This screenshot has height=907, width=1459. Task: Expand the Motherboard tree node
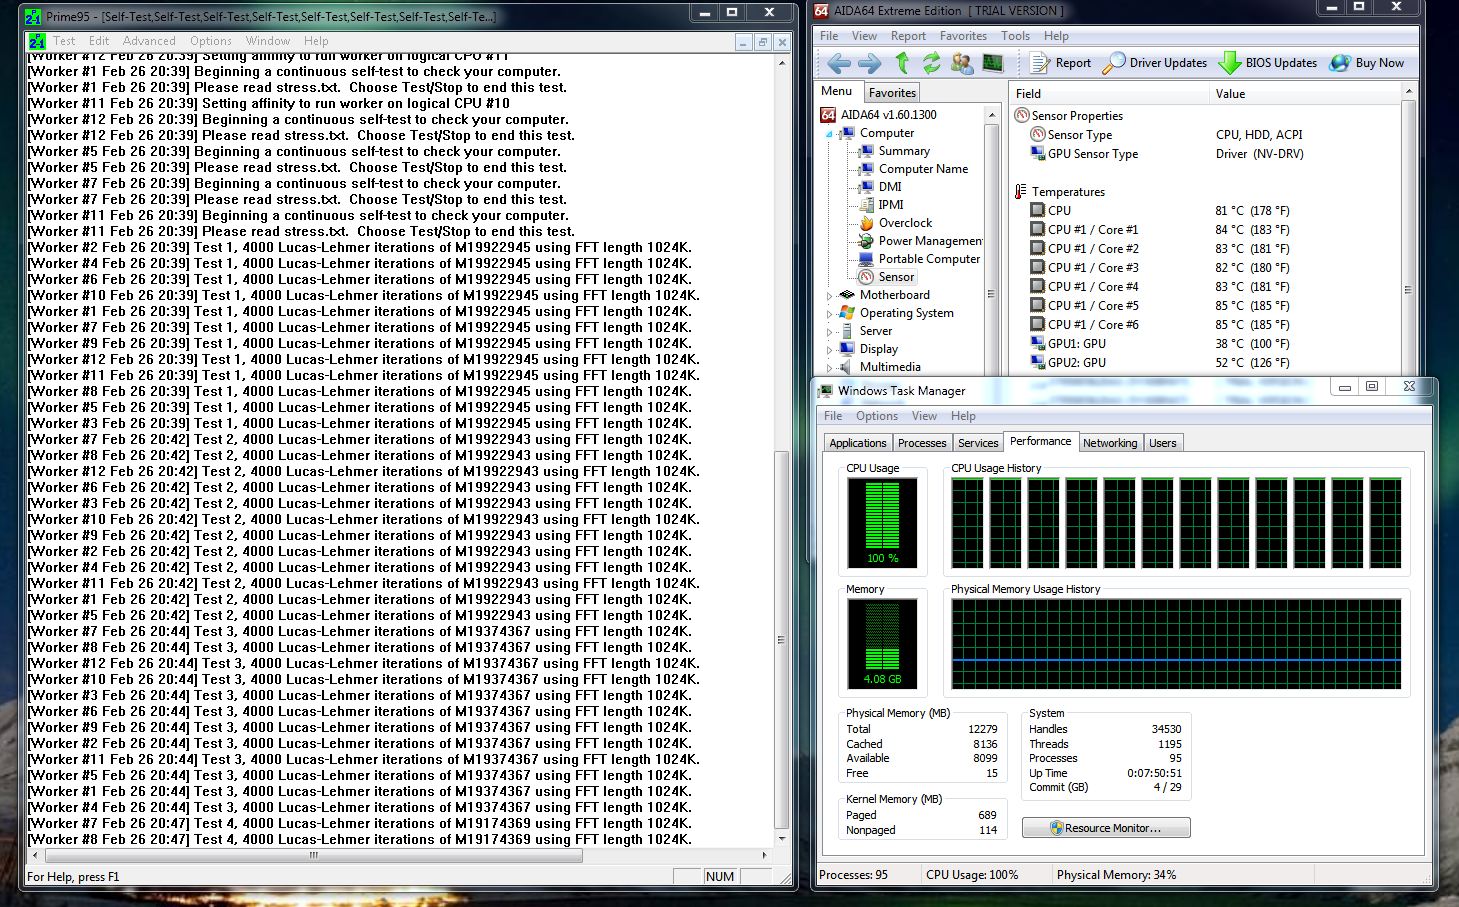[829, 296]
